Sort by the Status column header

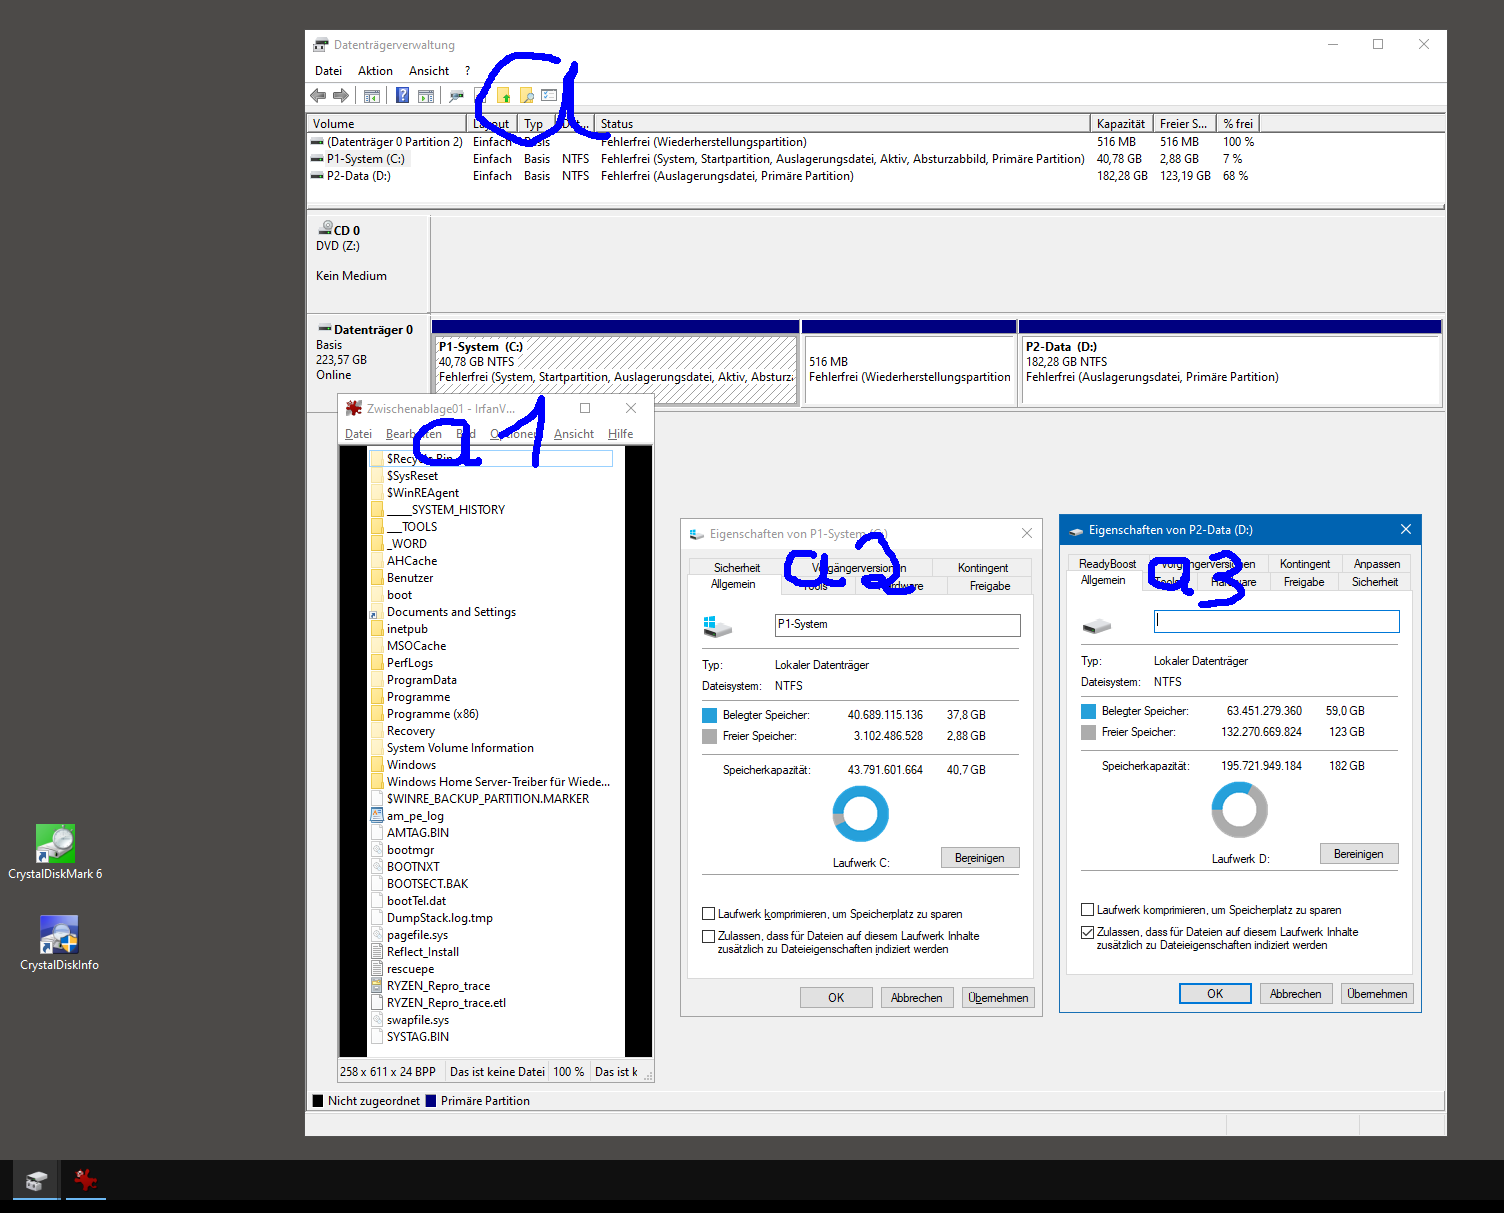click(842, 124)
